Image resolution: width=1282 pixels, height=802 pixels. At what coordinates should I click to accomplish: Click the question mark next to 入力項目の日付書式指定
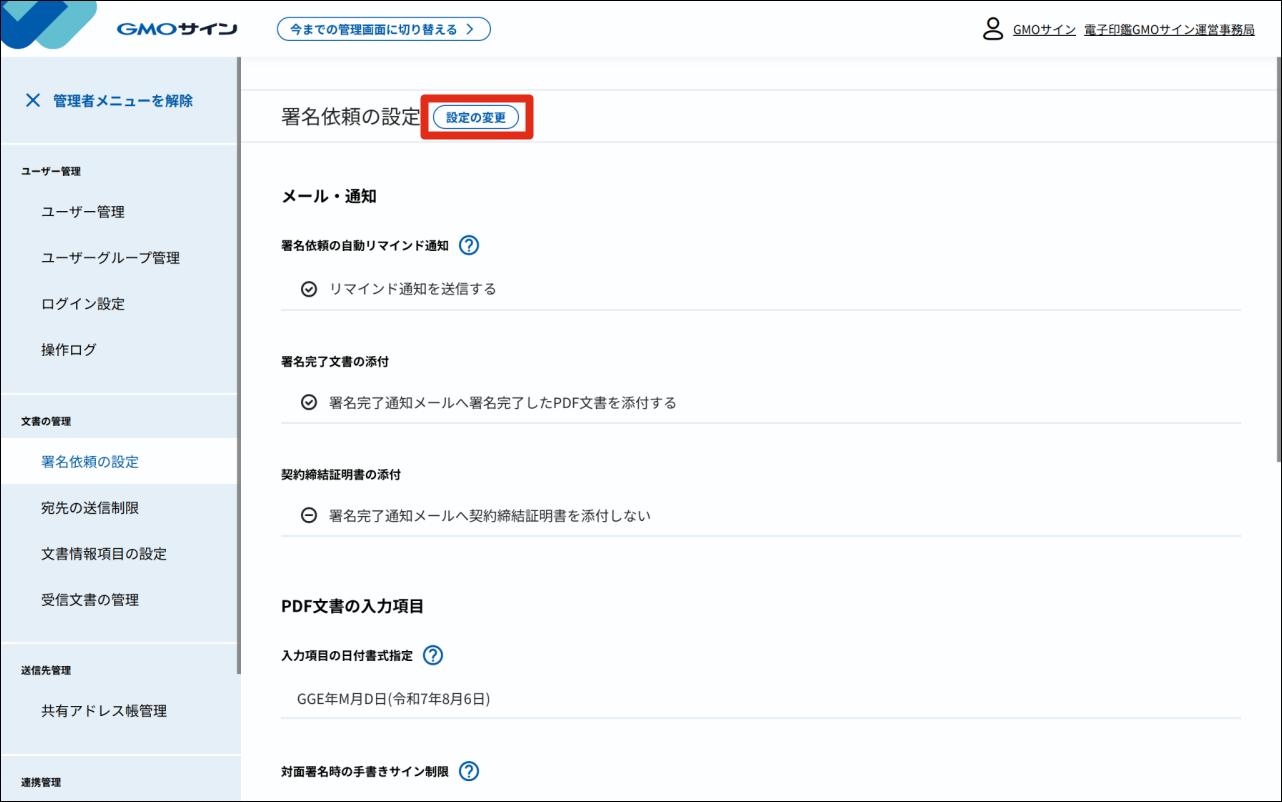coord(432,655)
